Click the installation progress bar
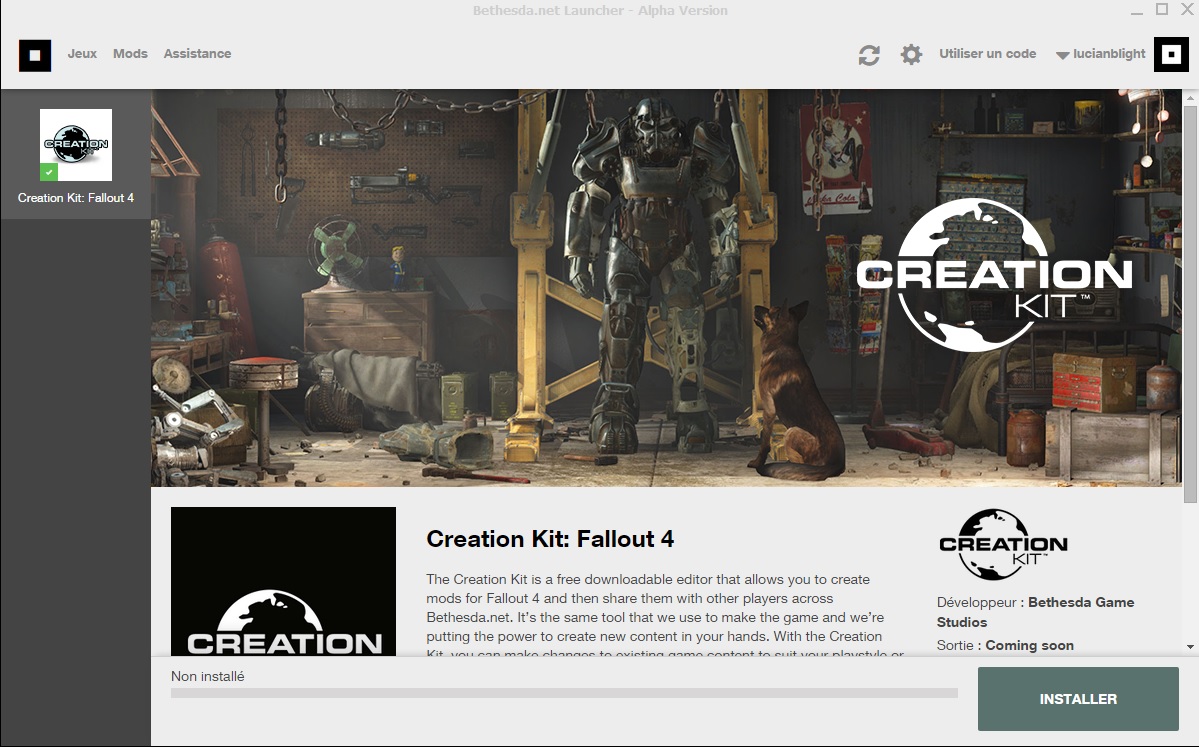Screen dimensions: 1199x747 564,693
